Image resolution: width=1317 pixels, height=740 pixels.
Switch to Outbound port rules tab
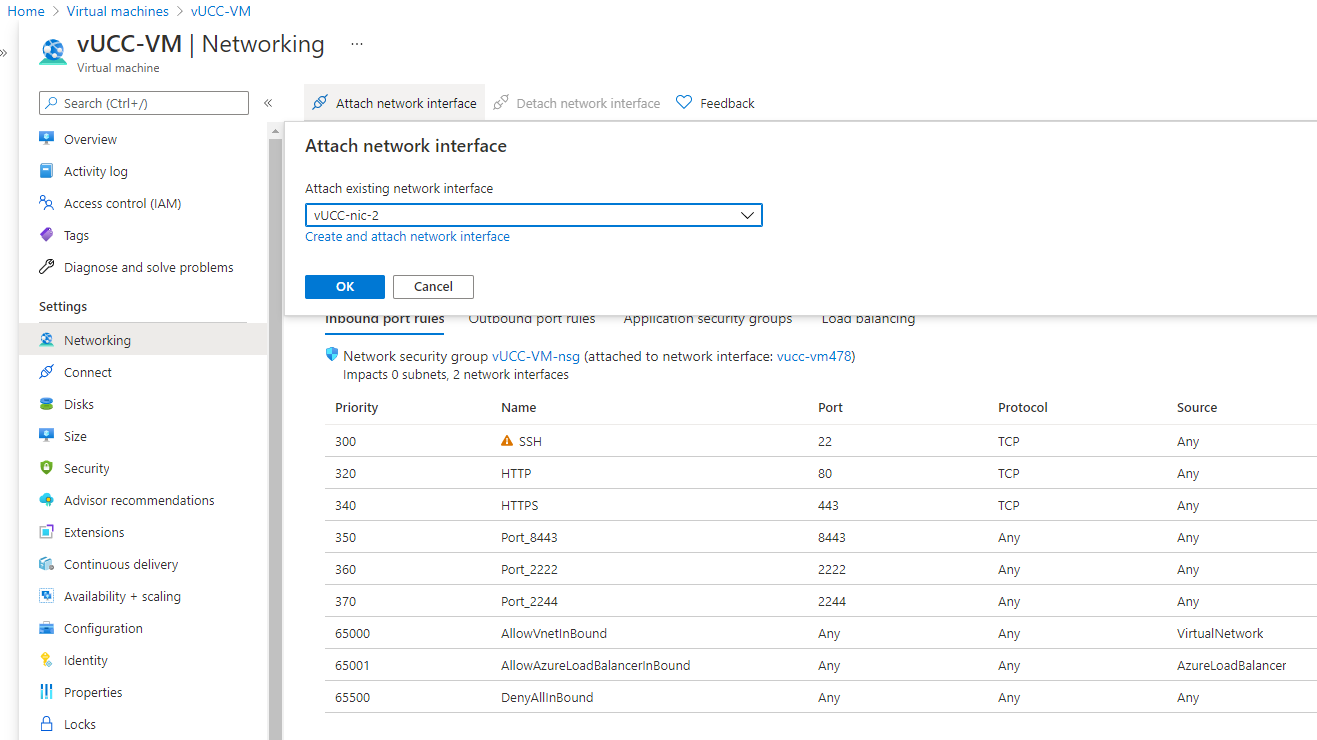[x=532, y=319]
